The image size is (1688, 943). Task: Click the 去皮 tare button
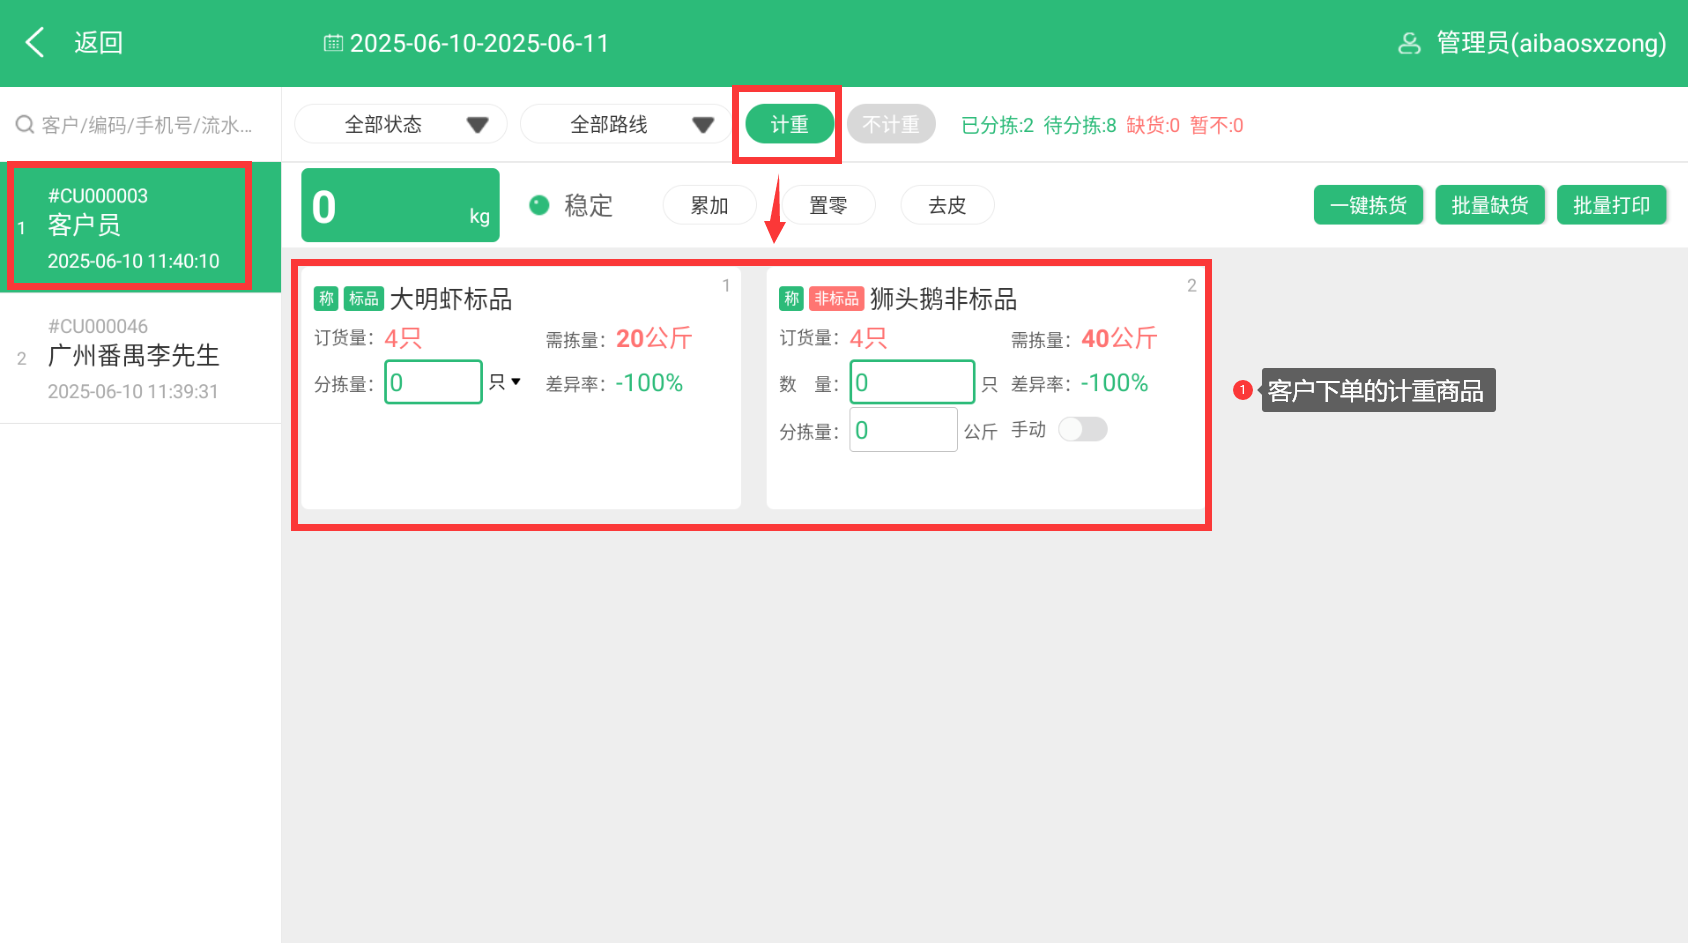[946, 205]
